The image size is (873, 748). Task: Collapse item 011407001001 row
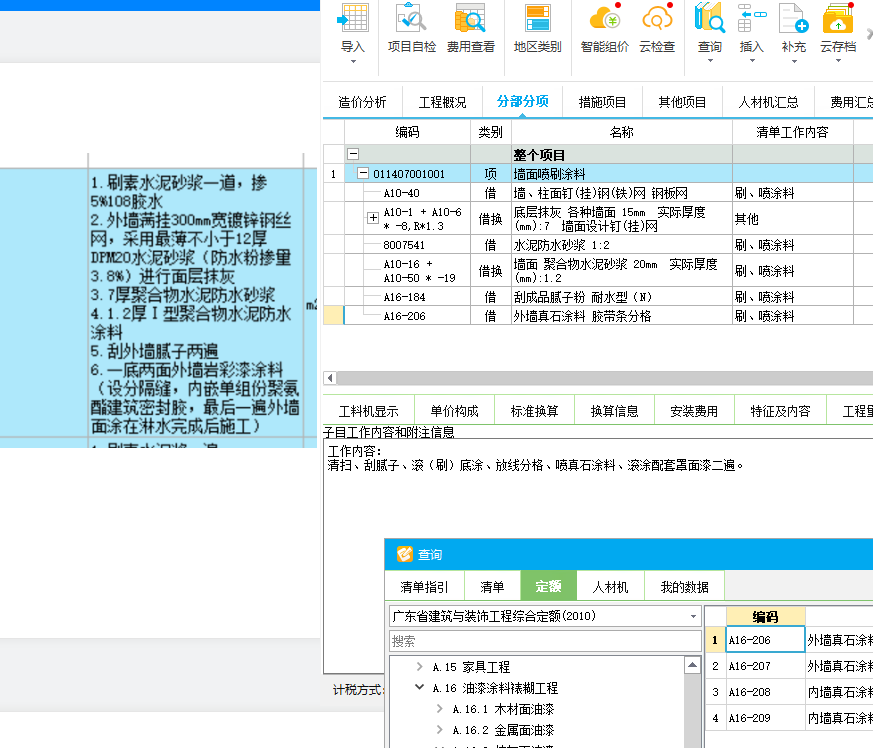pyautogui.click(x=362, y=173)
